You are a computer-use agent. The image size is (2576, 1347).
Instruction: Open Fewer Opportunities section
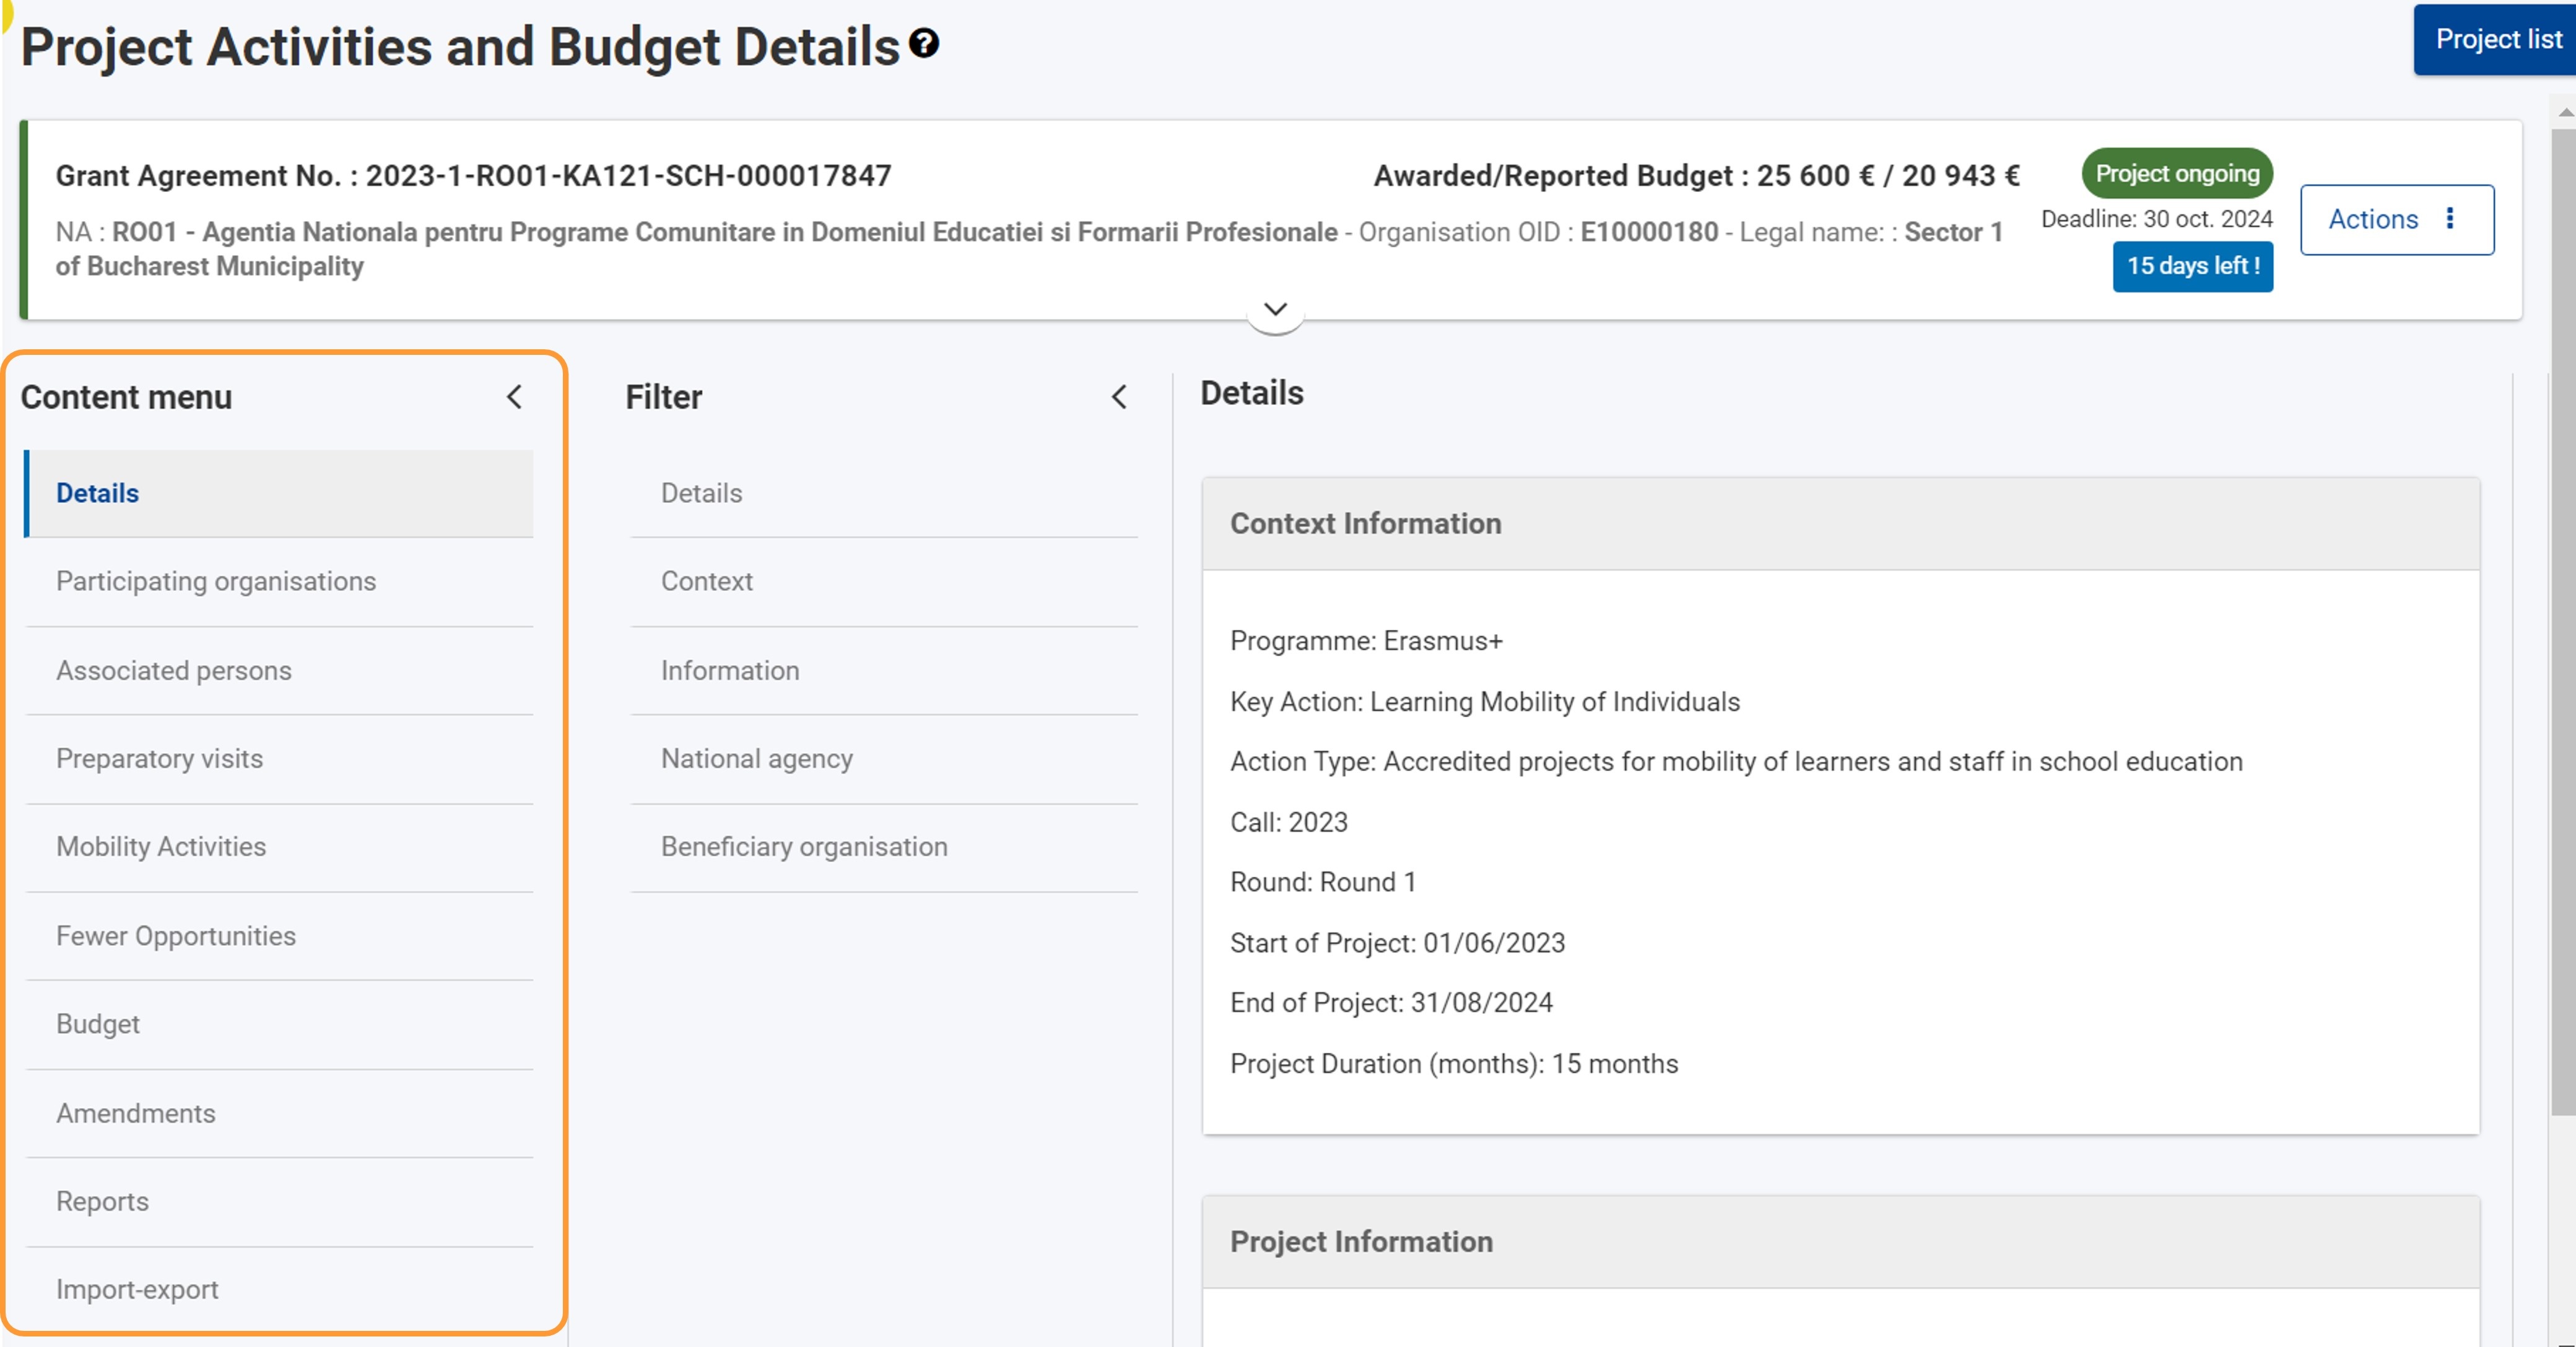279,936
